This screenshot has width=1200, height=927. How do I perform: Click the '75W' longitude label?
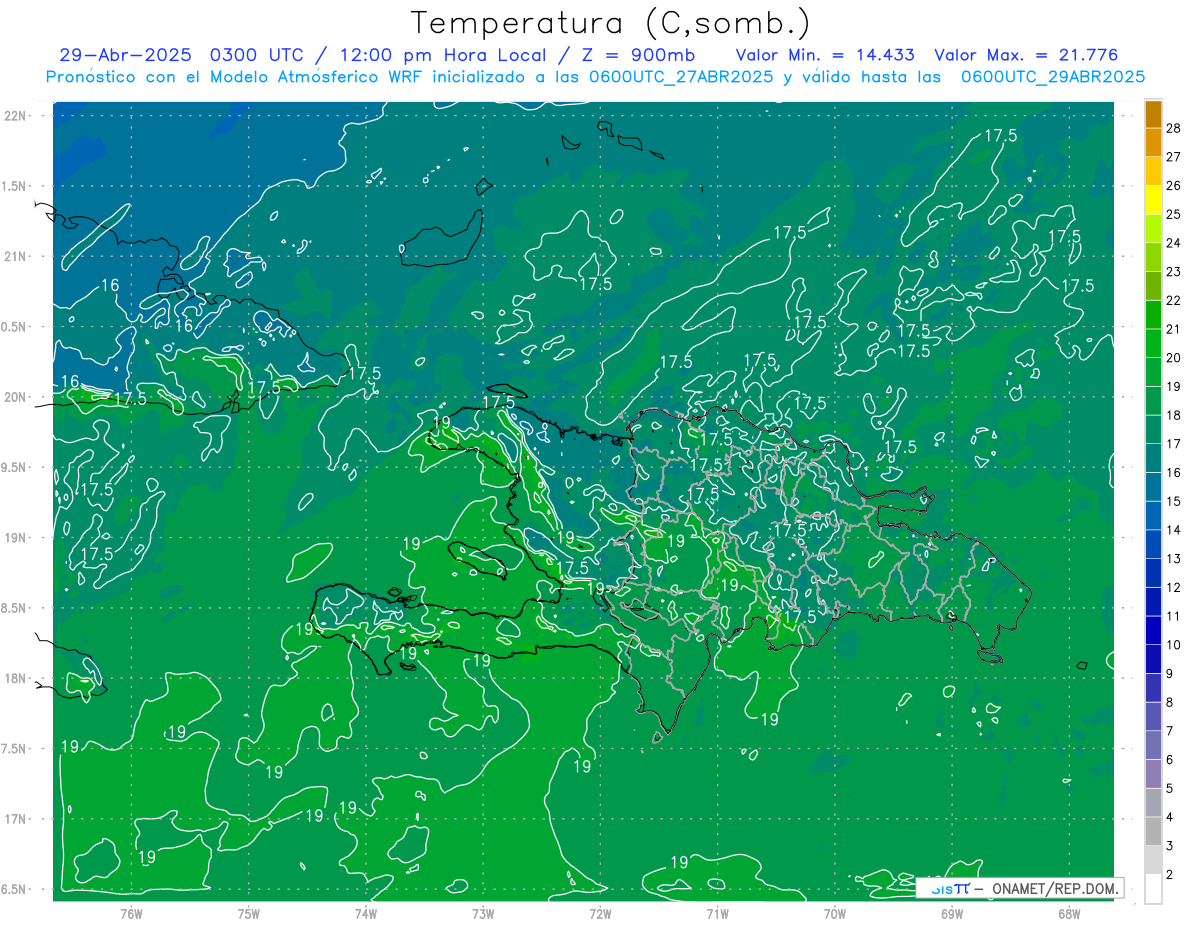coord(248,913)
